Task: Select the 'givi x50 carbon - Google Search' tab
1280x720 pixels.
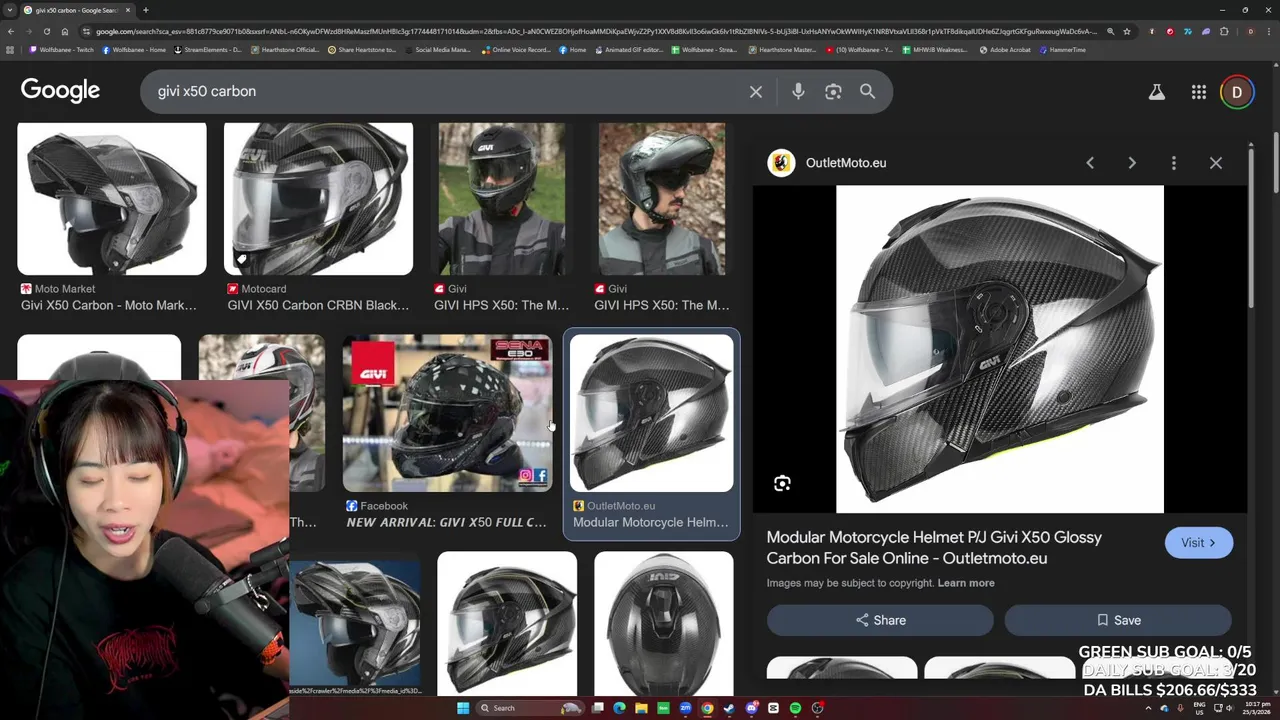Action: click(78, 10)
